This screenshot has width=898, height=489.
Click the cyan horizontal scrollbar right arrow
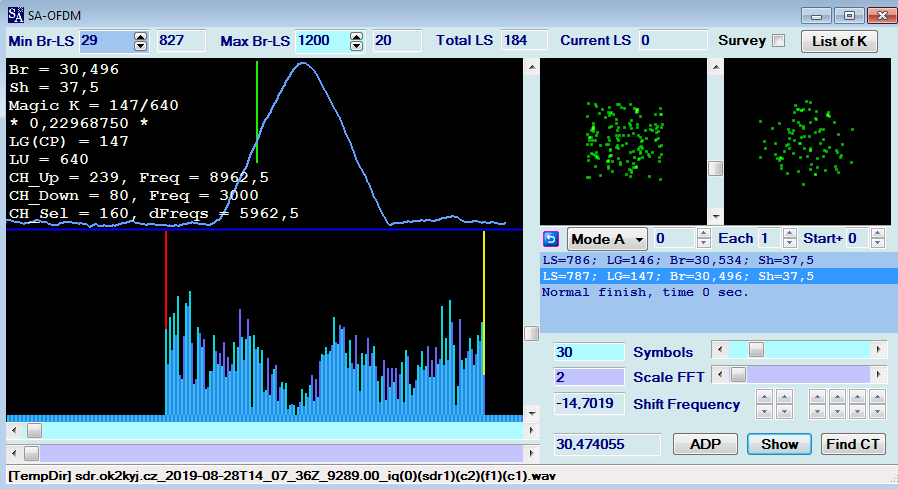point(531,431)
